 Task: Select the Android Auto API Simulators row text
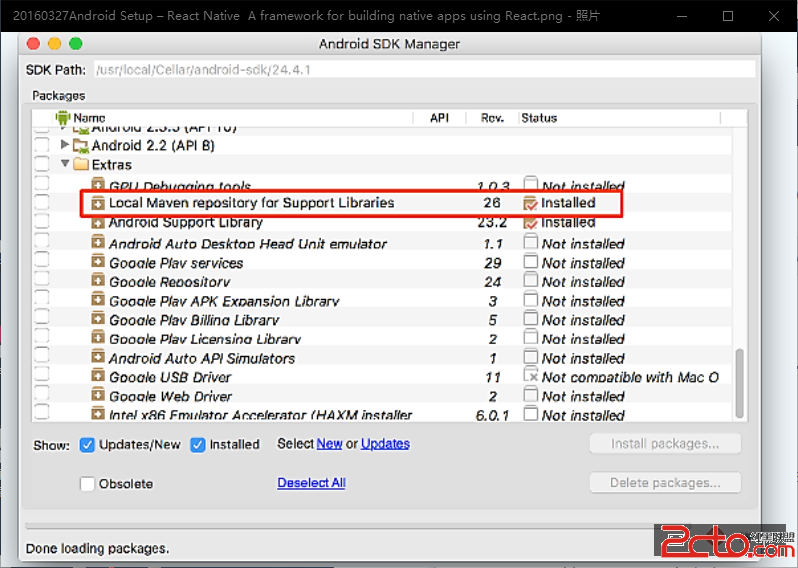202,358
